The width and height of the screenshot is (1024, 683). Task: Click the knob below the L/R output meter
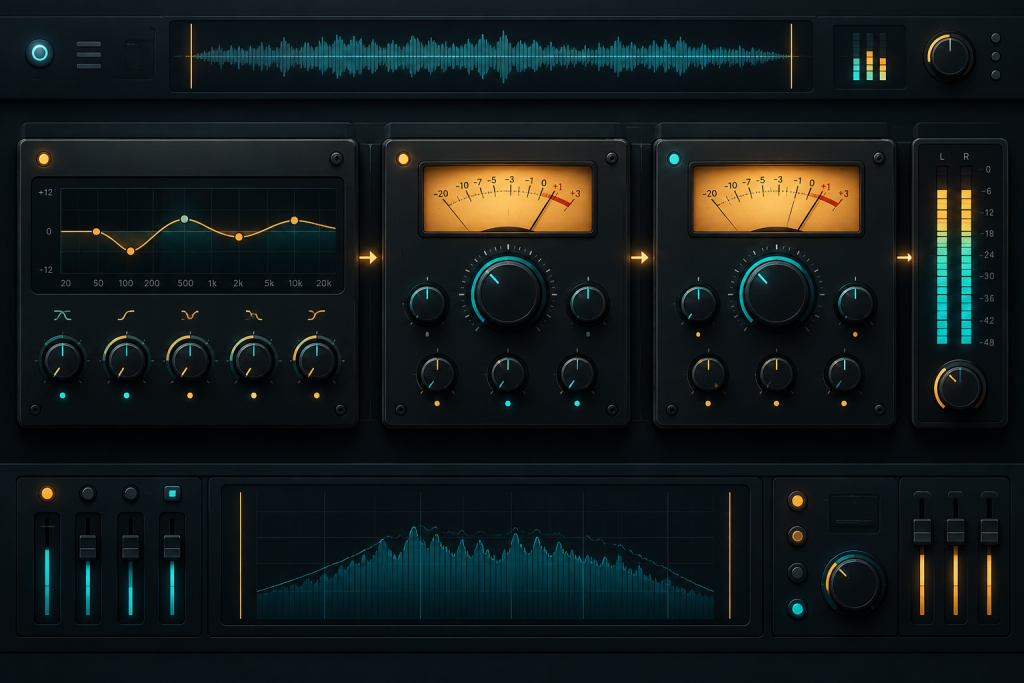(959, 387)
